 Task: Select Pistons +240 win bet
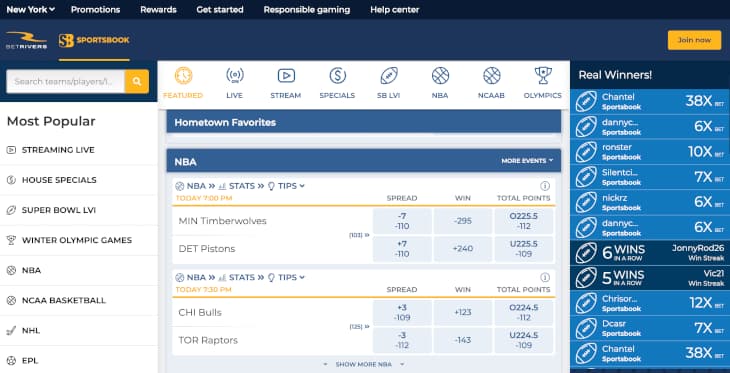tap(463, 249)
